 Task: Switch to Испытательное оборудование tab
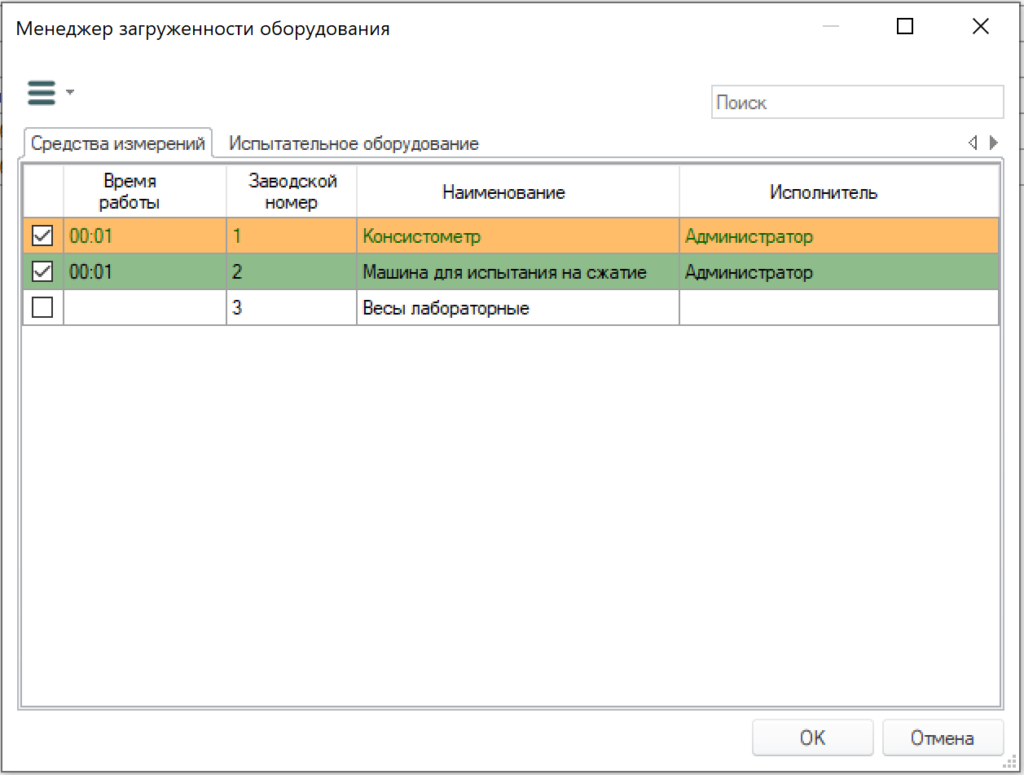[353, 144]
